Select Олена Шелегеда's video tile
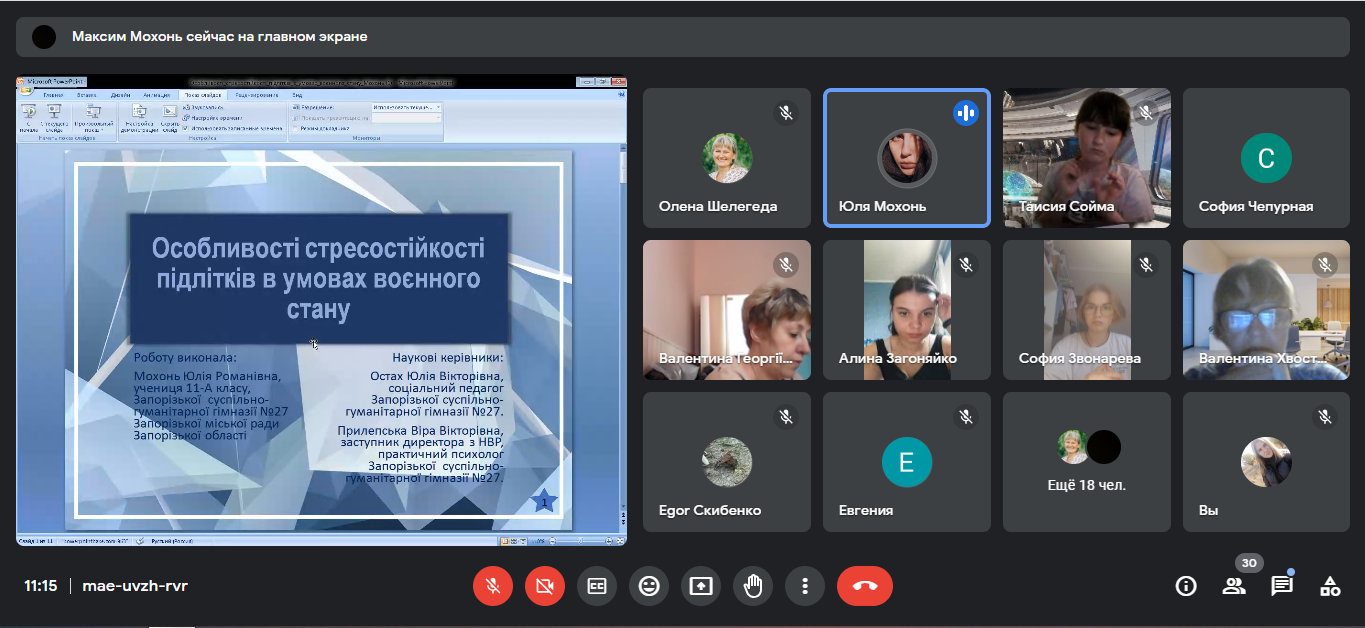 coord(726,158)
